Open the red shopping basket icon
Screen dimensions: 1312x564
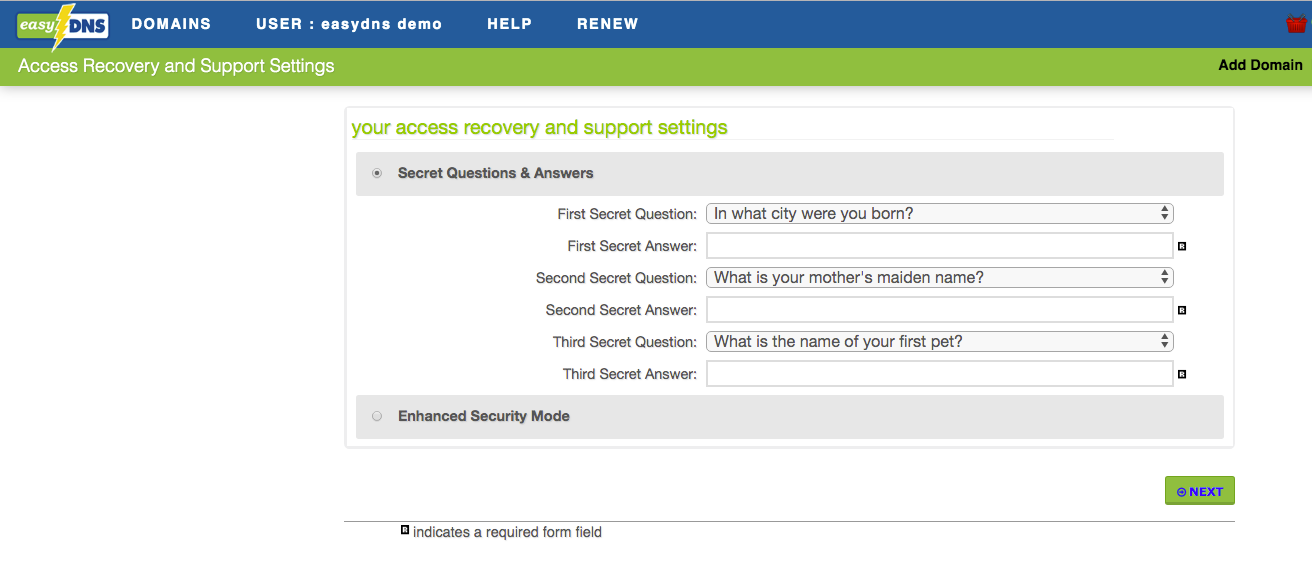[x=1297, y=24]
